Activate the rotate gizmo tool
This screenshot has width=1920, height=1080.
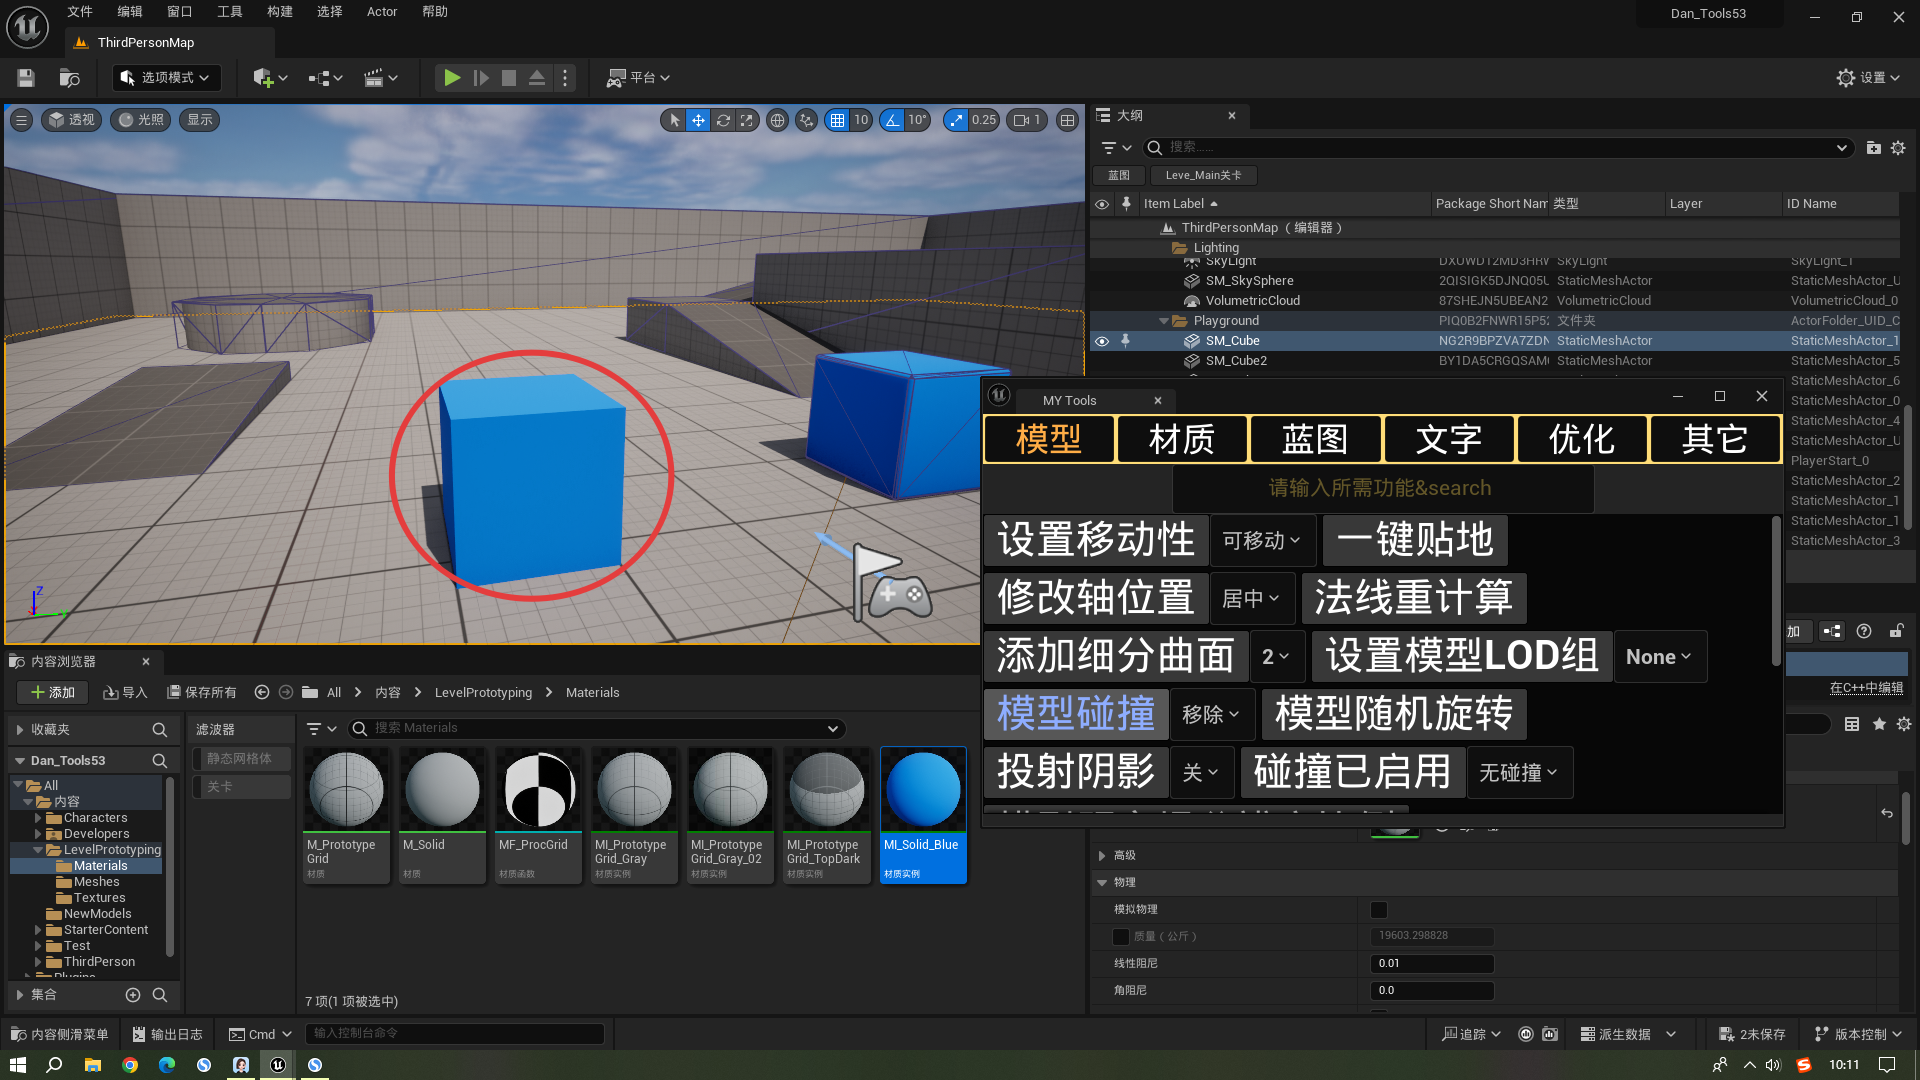pyautogui.click(x=723, y=120)
